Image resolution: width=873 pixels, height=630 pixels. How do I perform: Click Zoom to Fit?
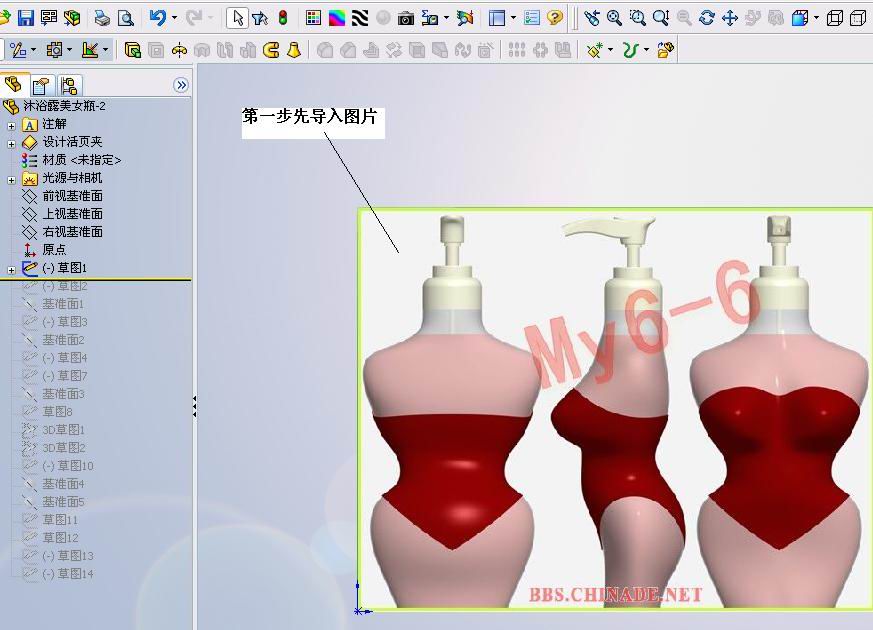point(614,18)
